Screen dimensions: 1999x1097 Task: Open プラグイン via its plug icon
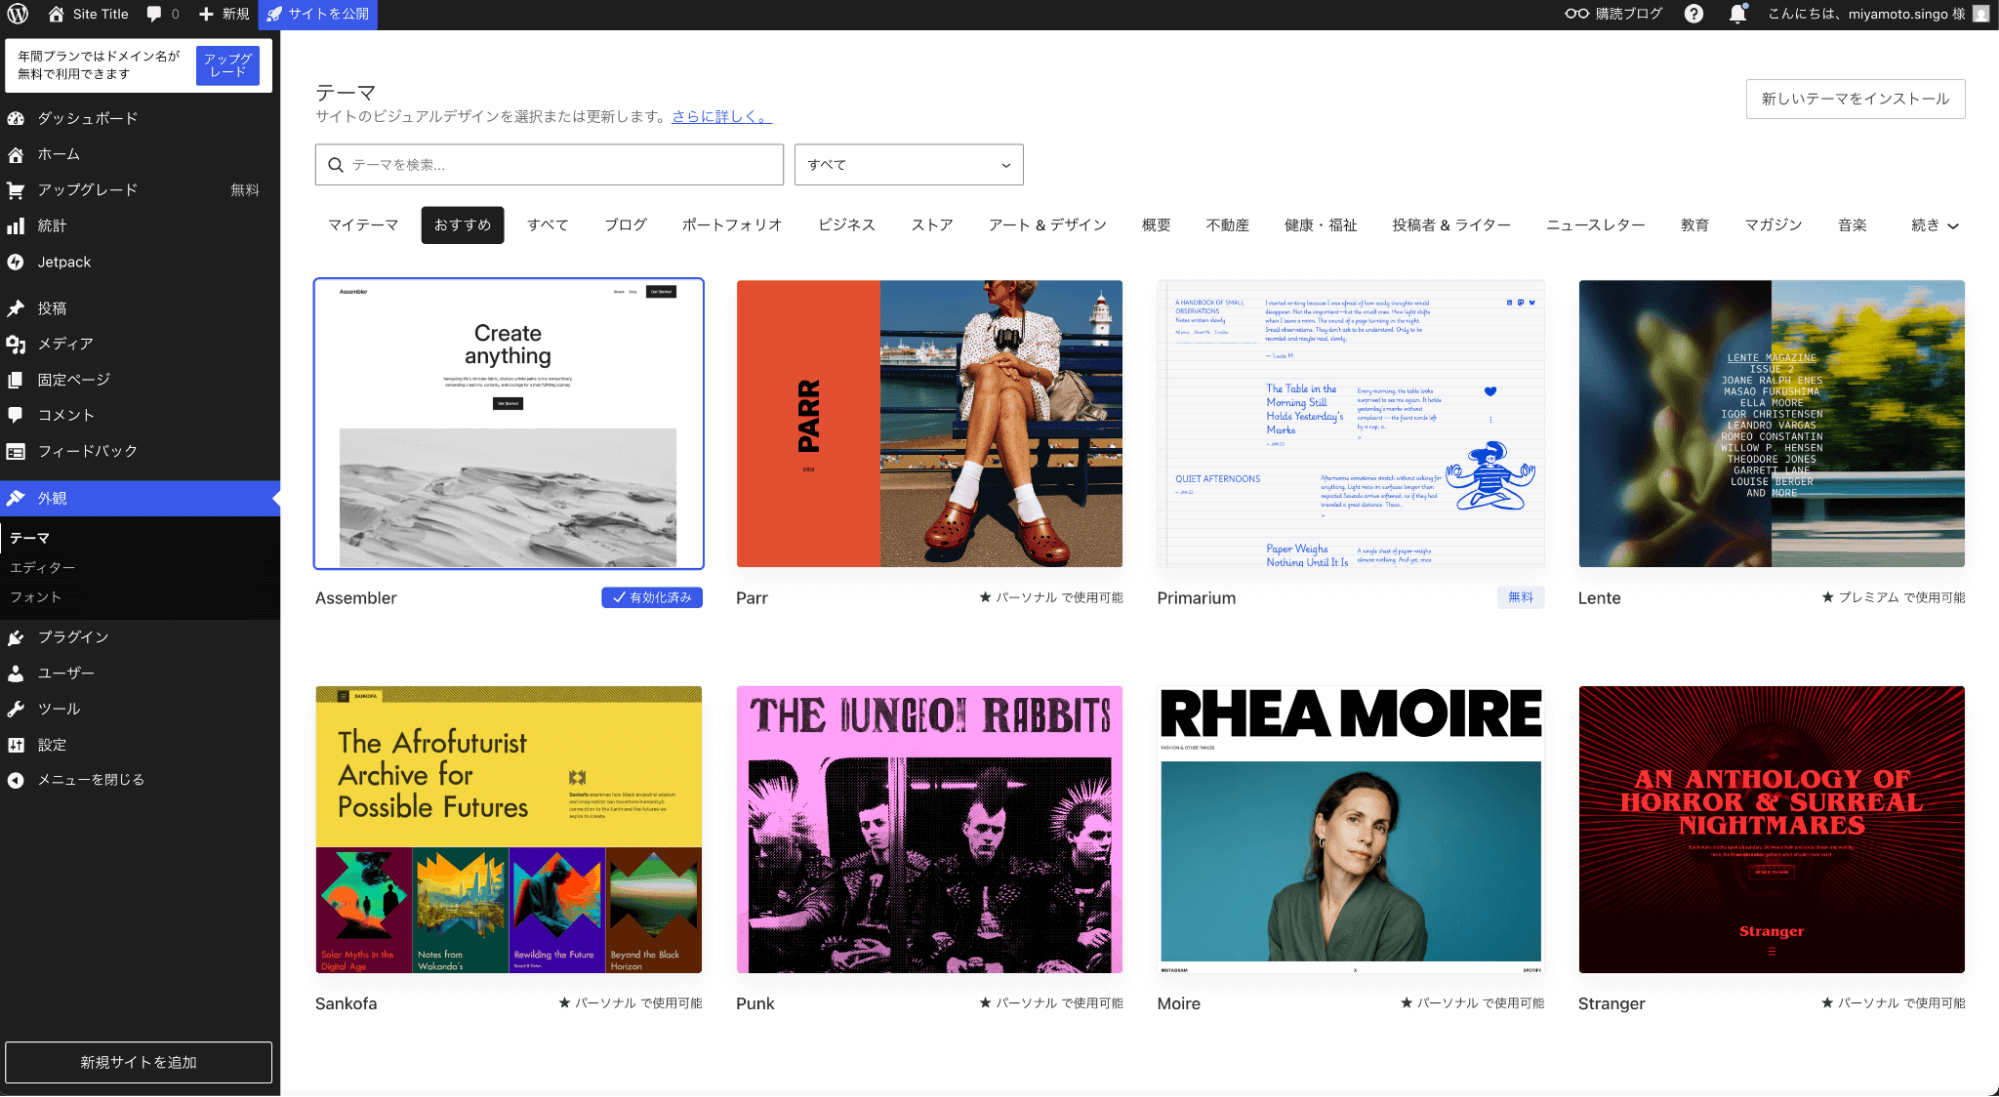(x=16, y=637)
